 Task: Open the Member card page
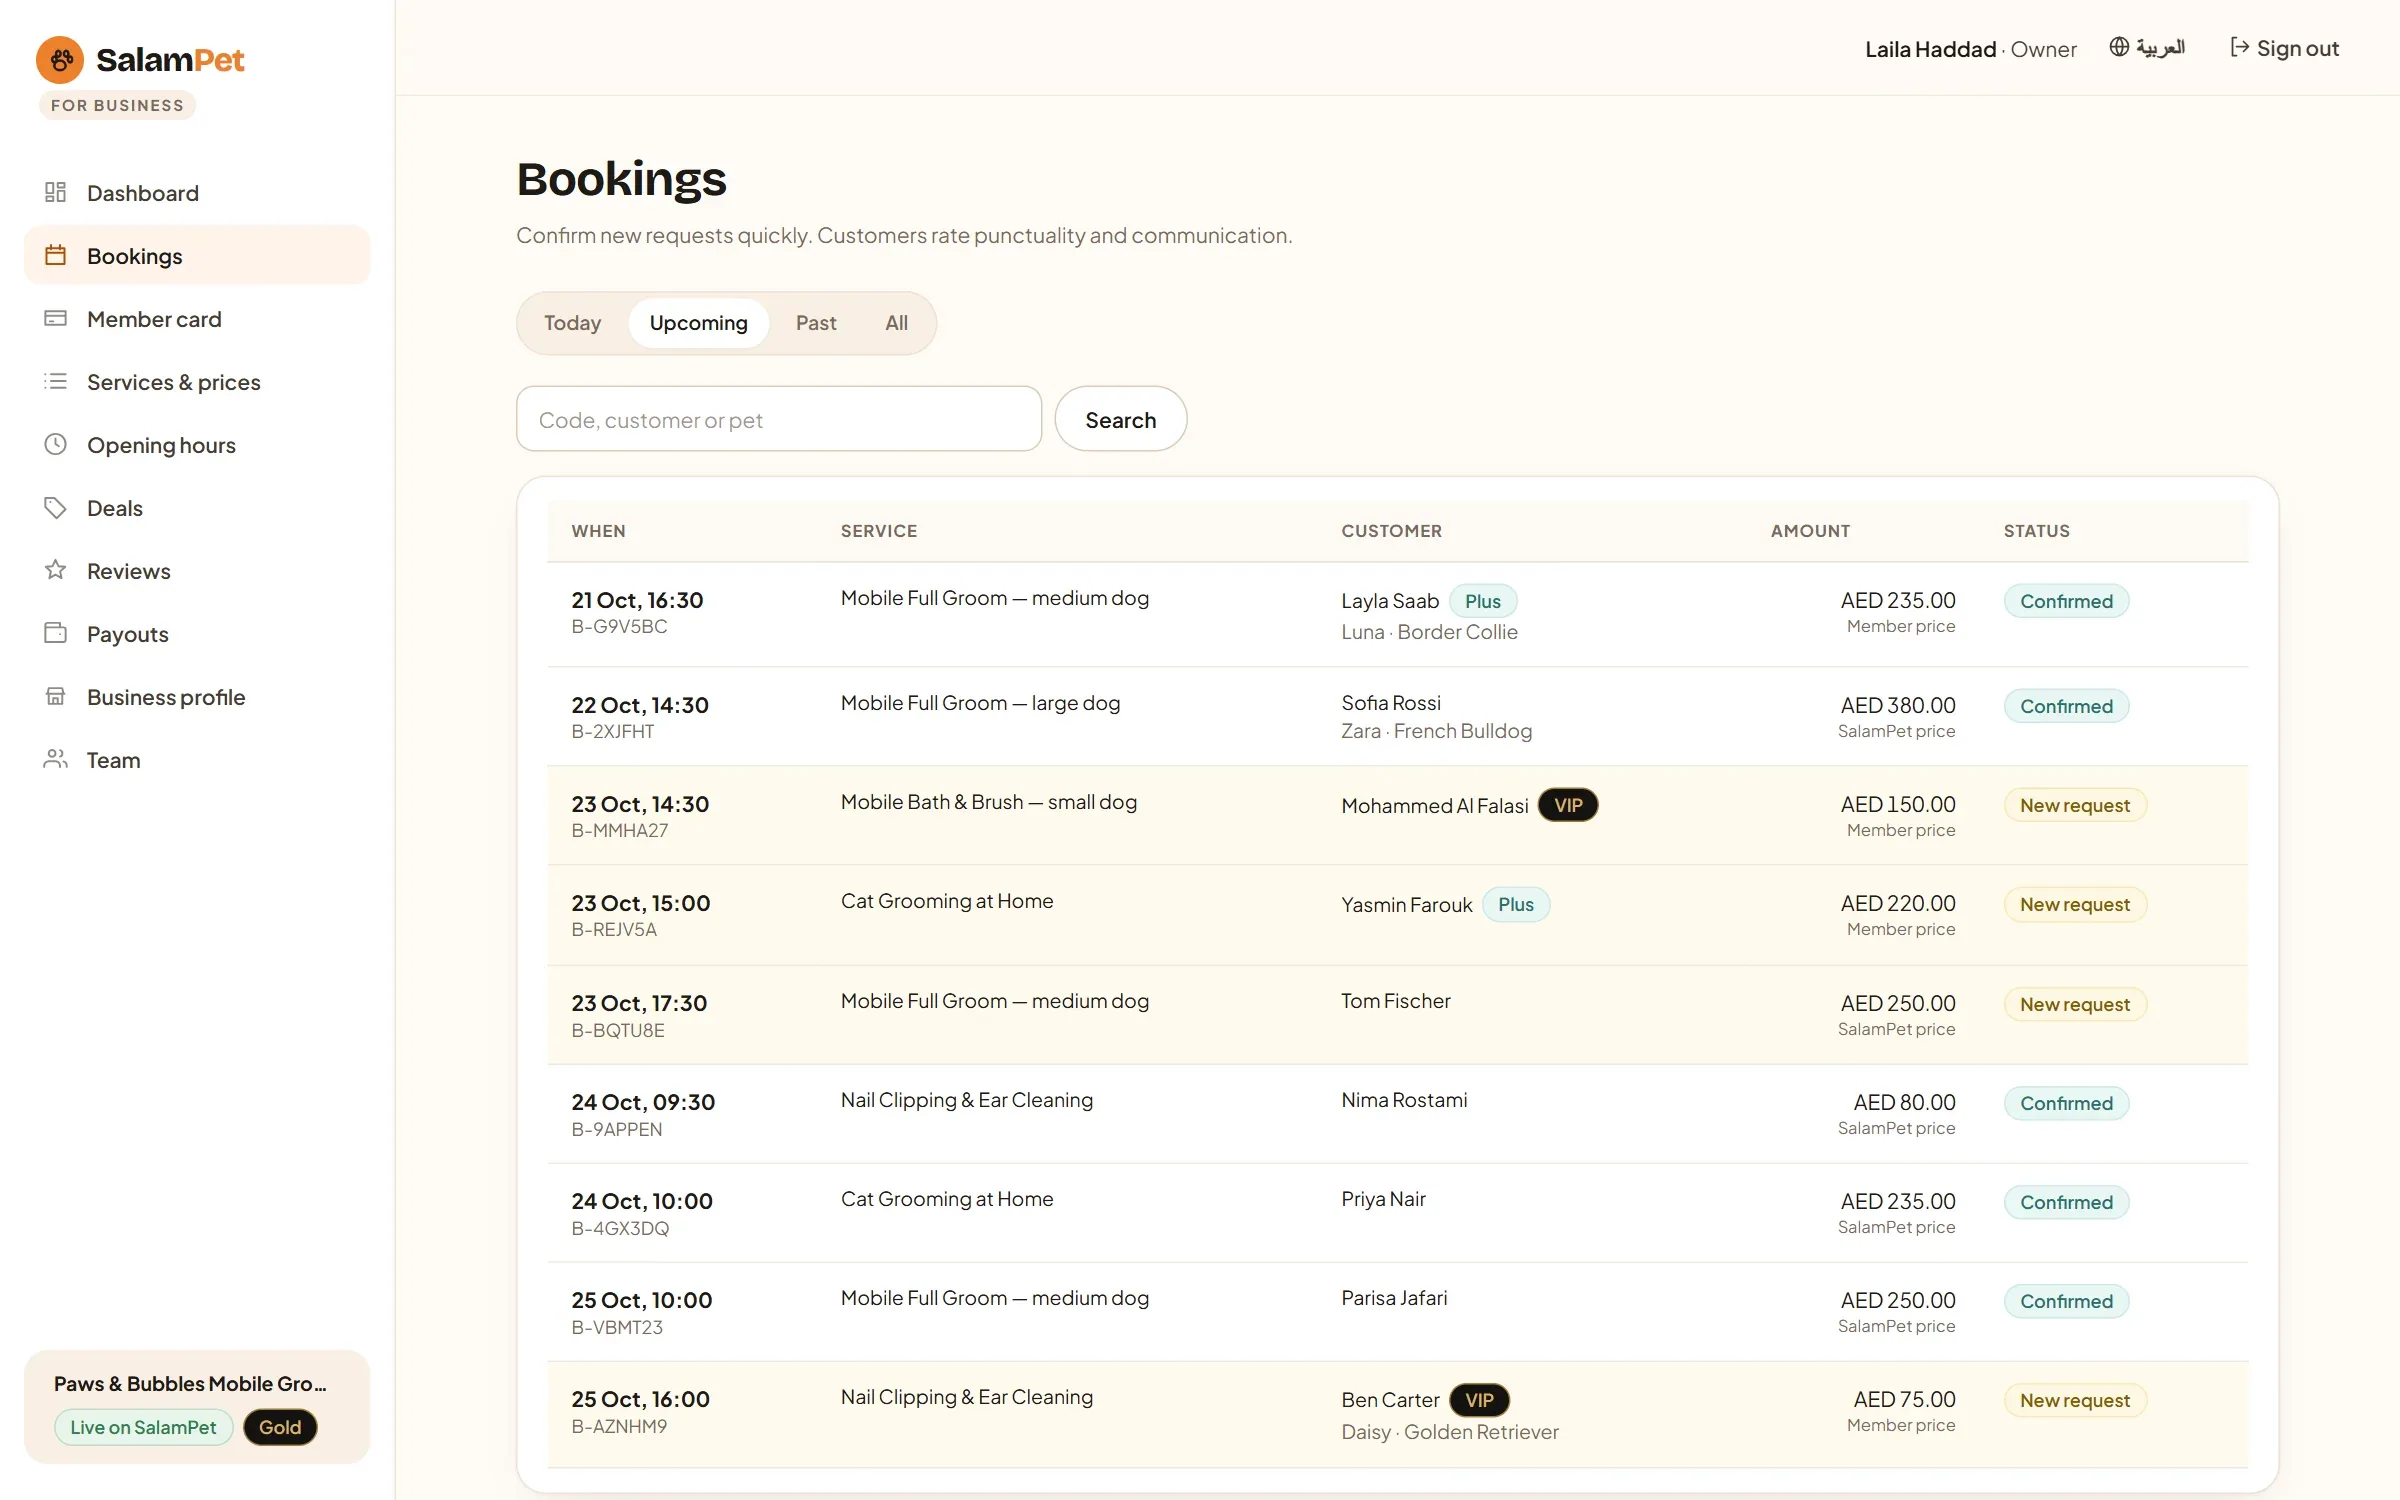(x=197, y=318)
